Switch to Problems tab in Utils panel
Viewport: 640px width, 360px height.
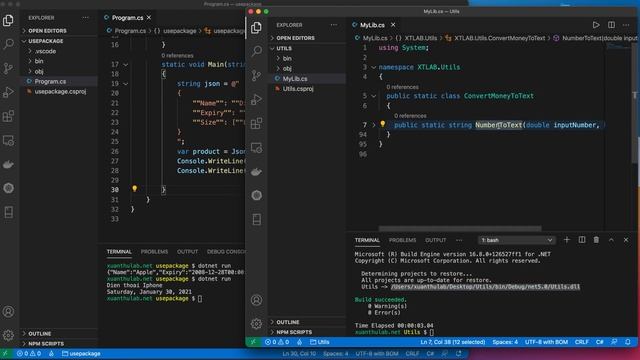click(x=402, y=240)
